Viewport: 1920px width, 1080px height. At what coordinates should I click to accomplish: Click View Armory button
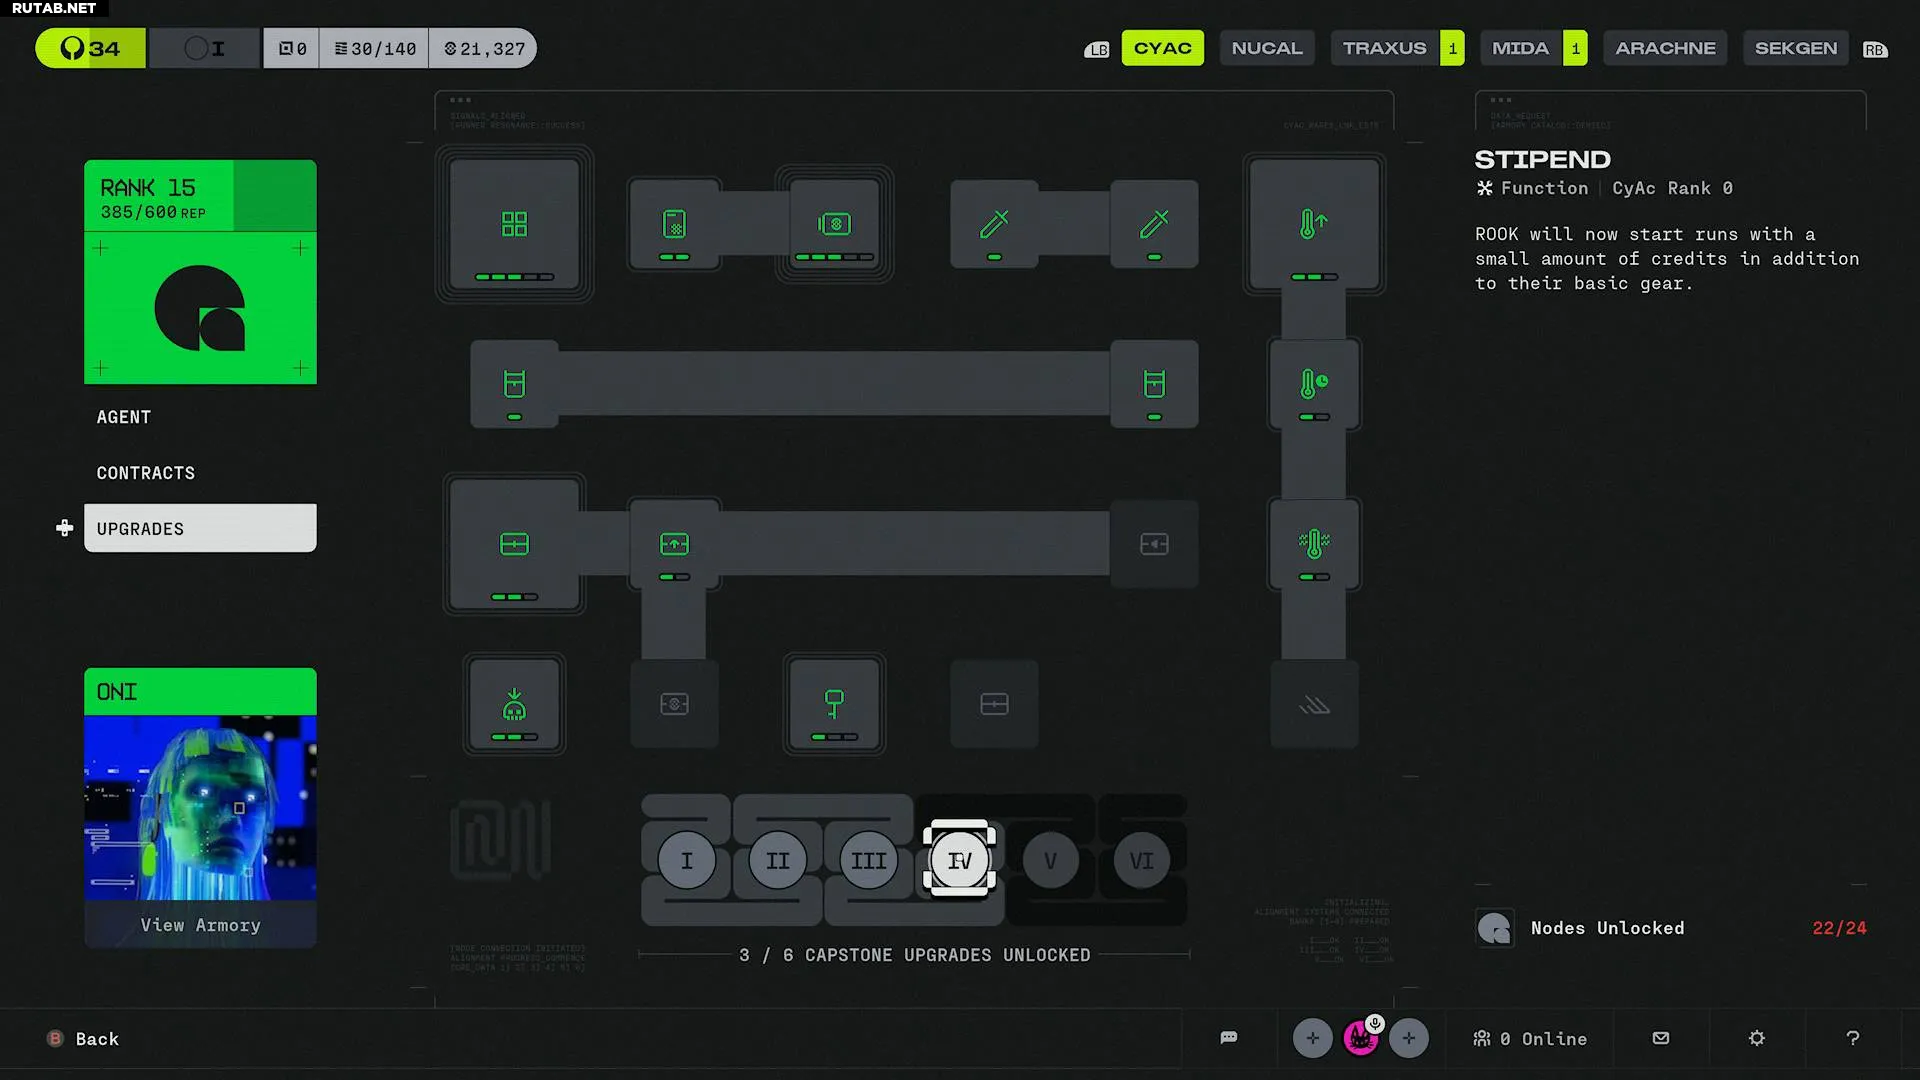click(x=200, y=925)
